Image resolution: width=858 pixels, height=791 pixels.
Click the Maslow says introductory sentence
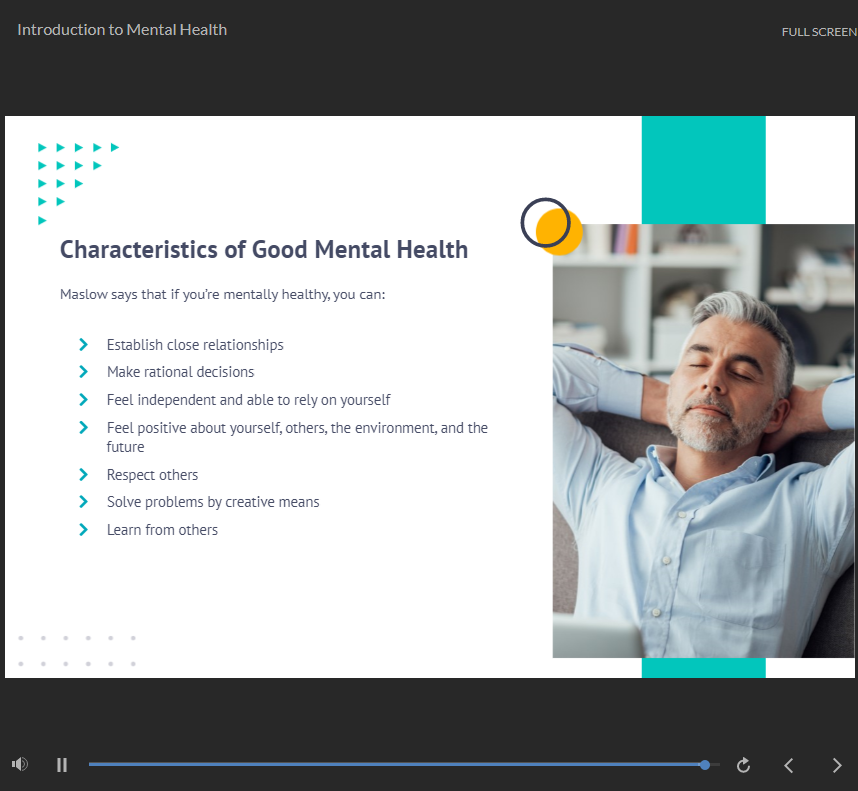[222, 295]
